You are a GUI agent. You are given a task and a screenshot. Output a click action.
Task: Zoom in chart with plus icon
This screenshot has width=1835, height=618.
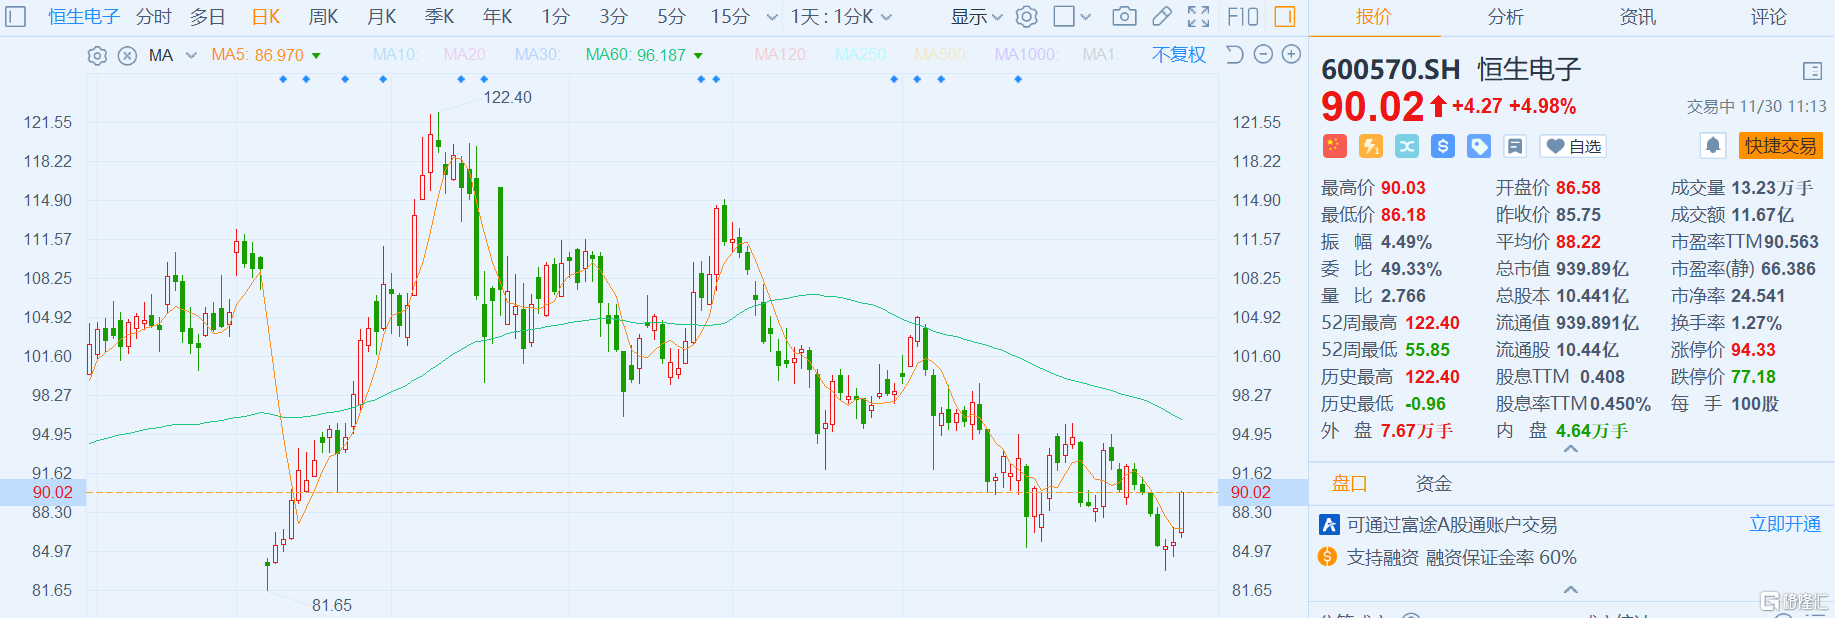pyautogui.click(x=1292, y=55)
